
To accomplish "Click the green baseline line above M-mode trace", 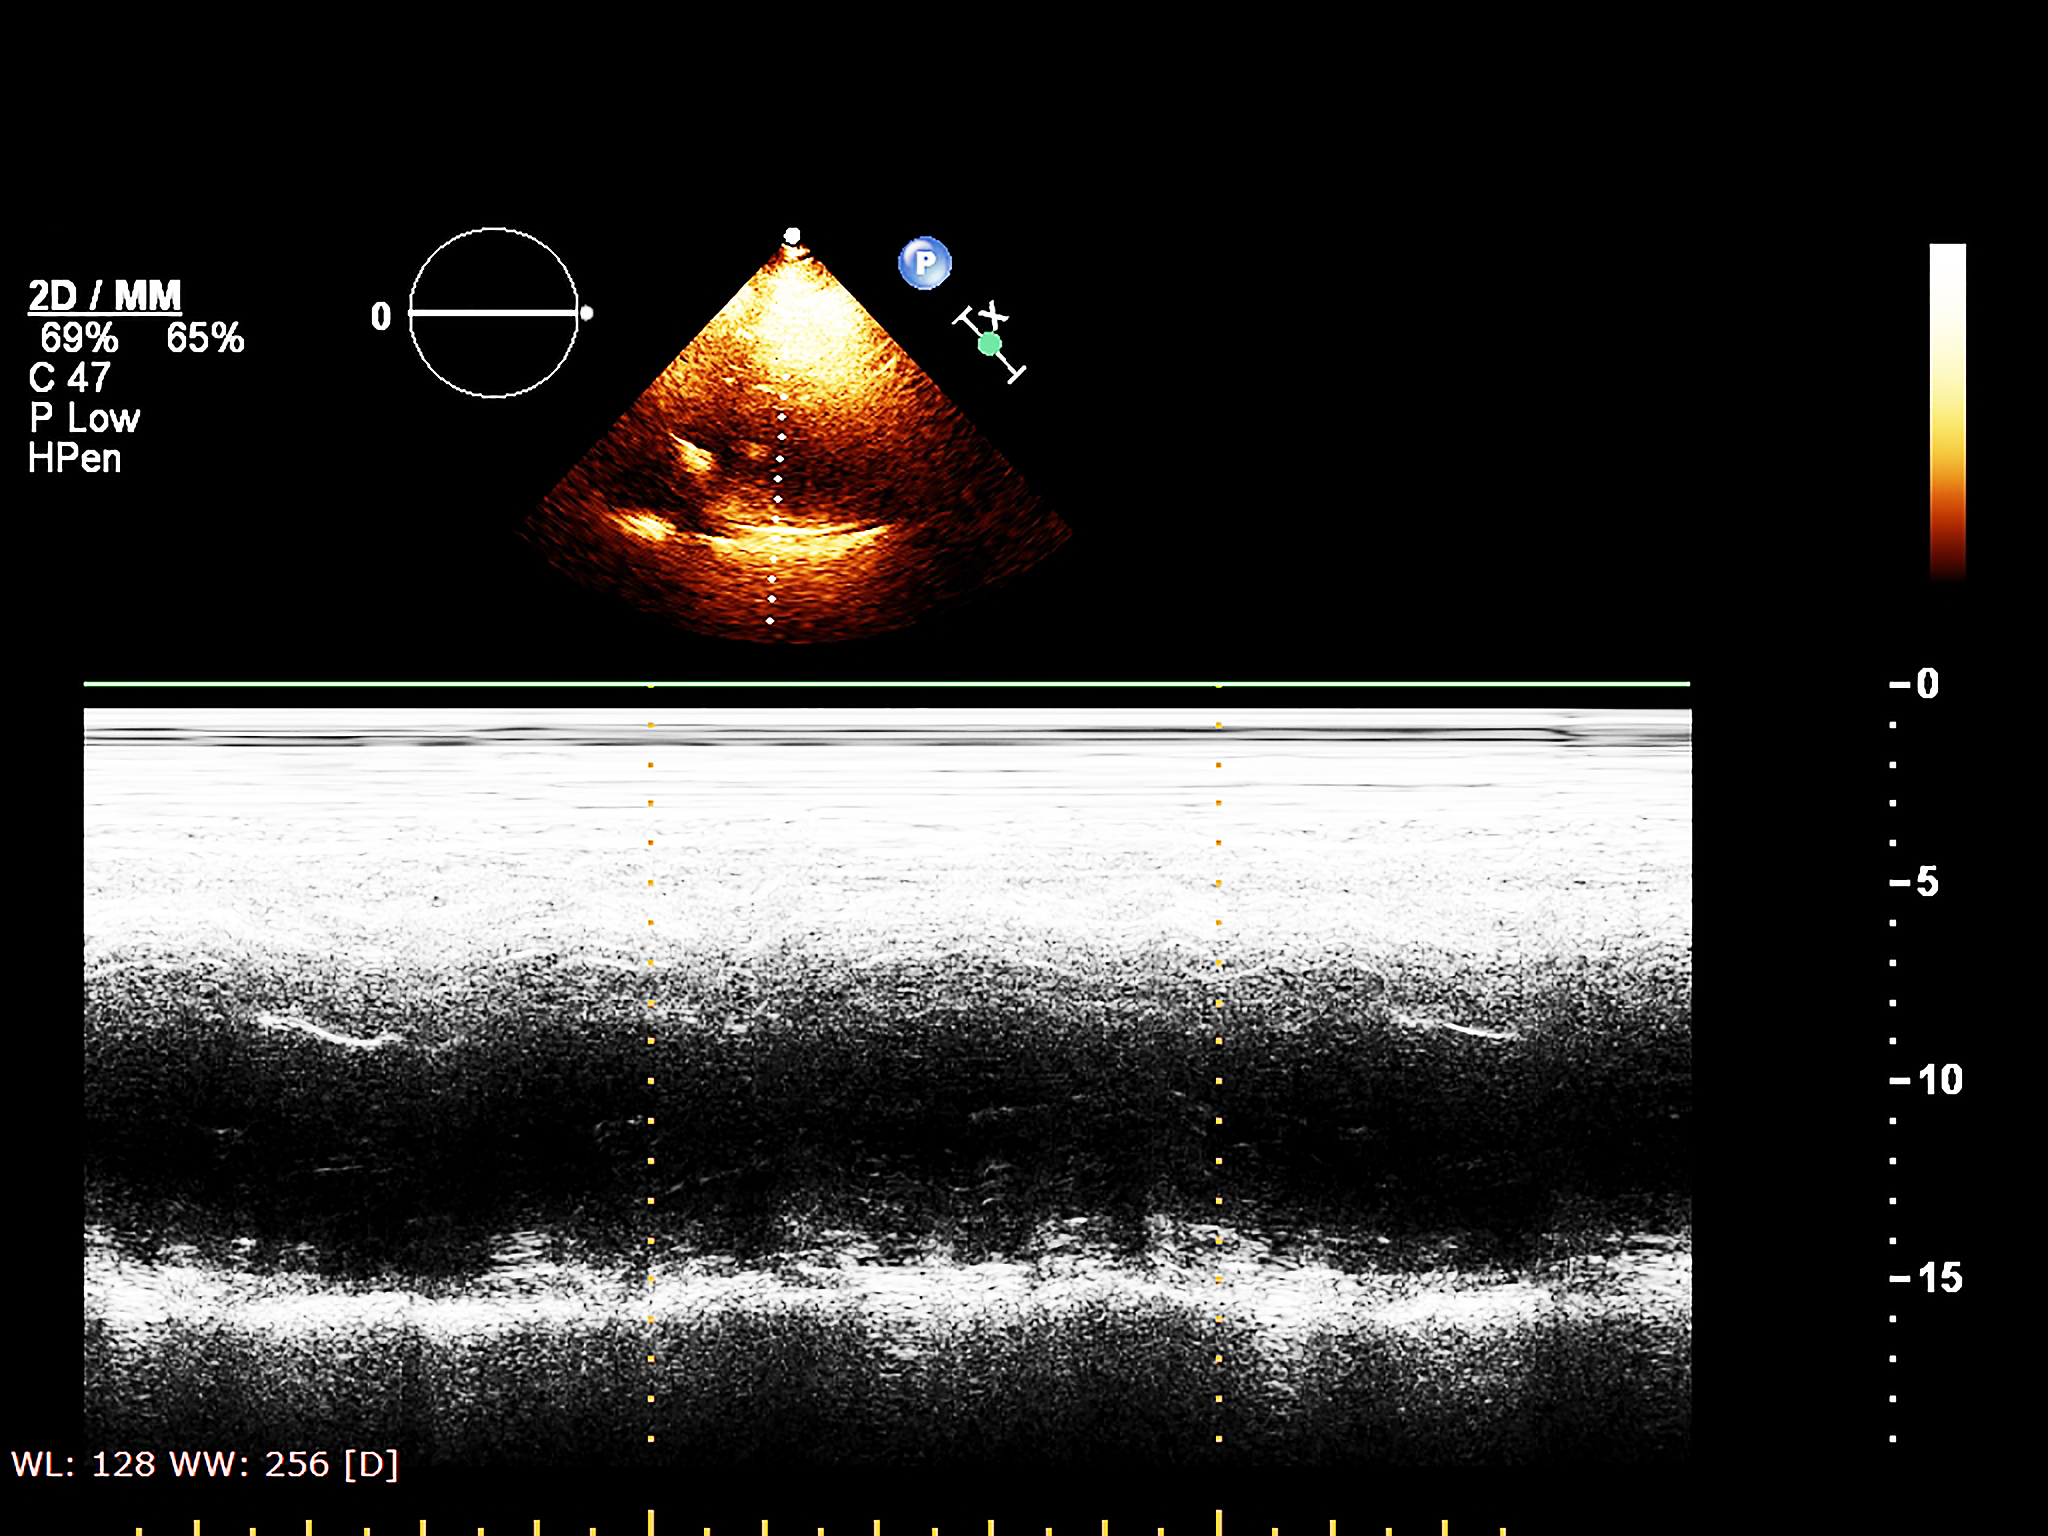I will (x=887, y=684).
